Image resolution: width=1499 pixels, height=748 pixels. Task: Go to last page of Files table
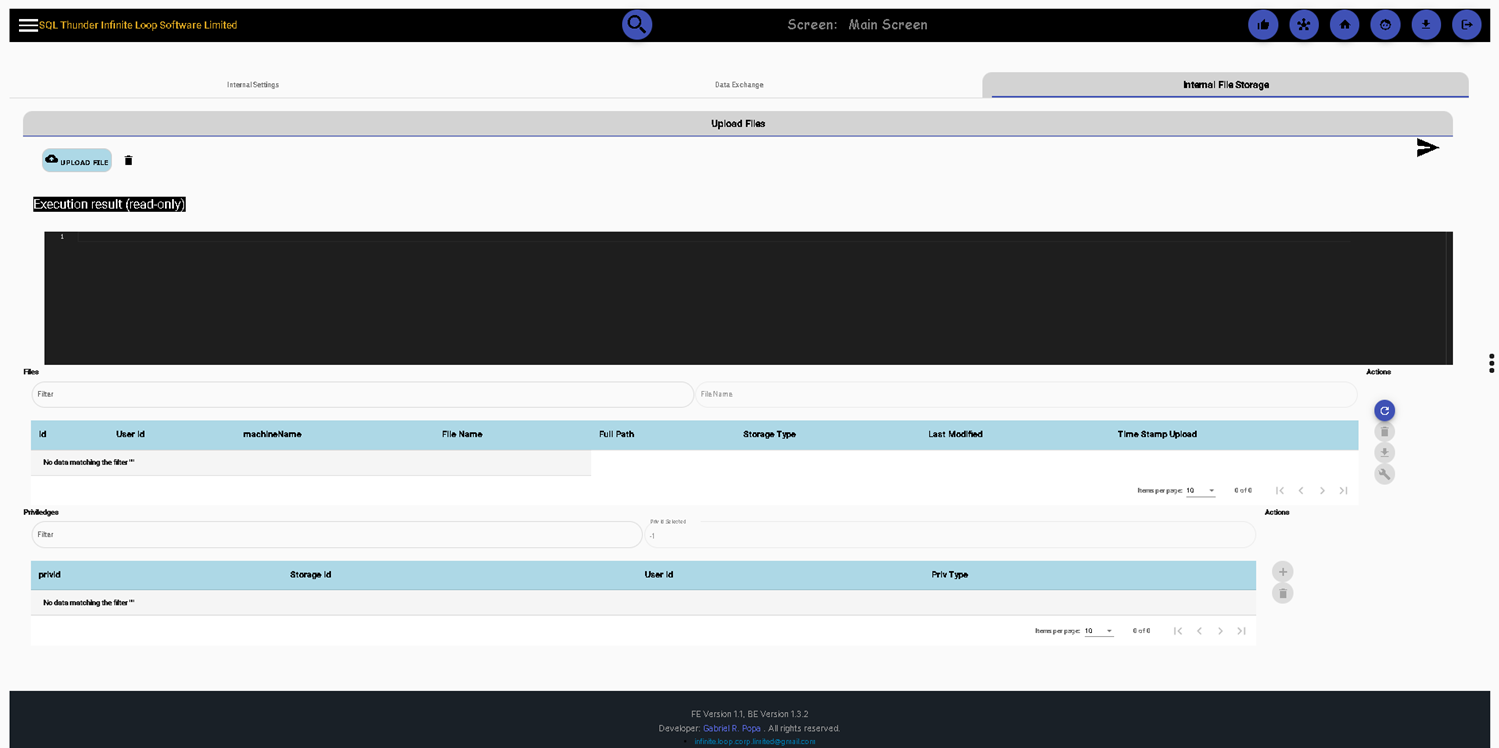[1343, 490]
